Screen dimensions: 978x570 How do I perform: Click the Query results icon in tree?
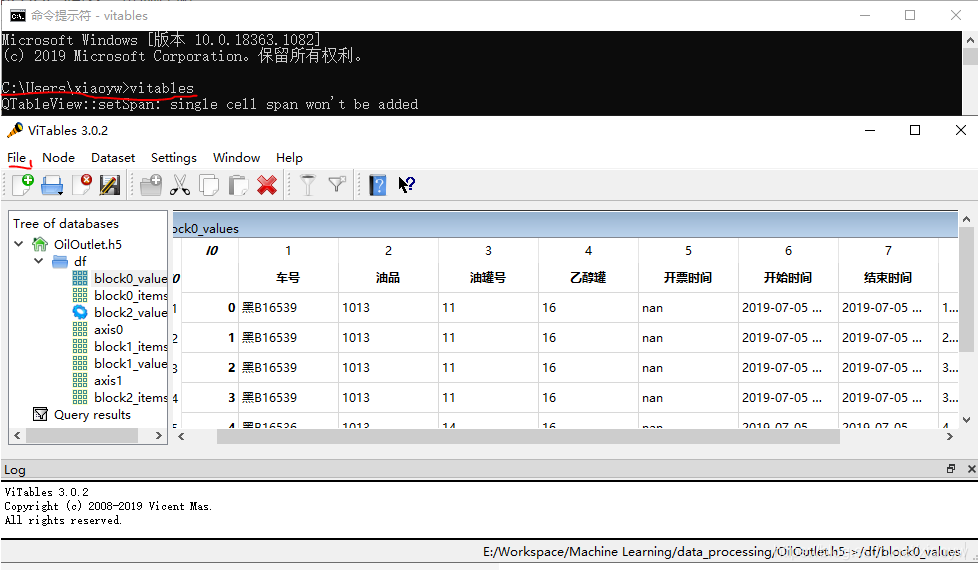tap(40, 414)
